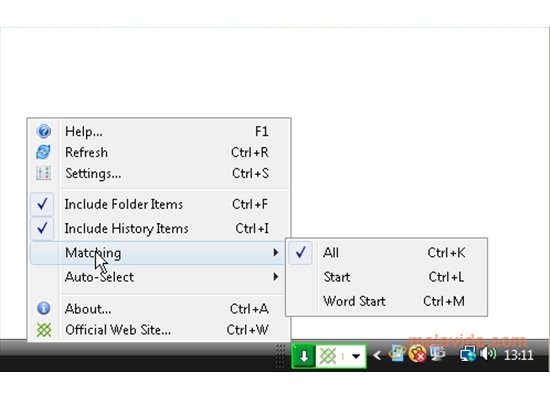This screenshot has height=400, width=550.
Task: Open the volume speaker tray icon
Action: click(x=488, y=354)
